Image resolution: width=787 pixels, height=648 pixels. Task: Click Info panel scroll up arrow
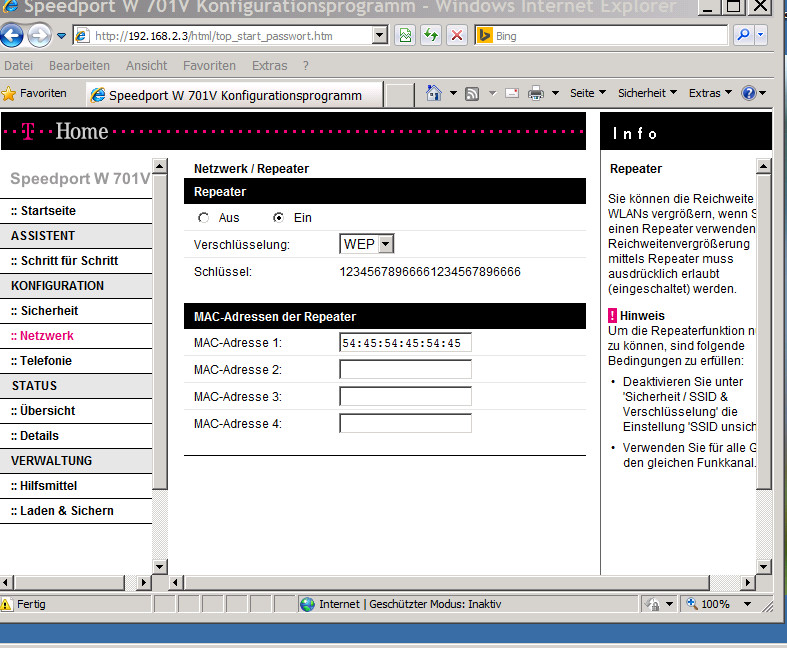point(763,166)
